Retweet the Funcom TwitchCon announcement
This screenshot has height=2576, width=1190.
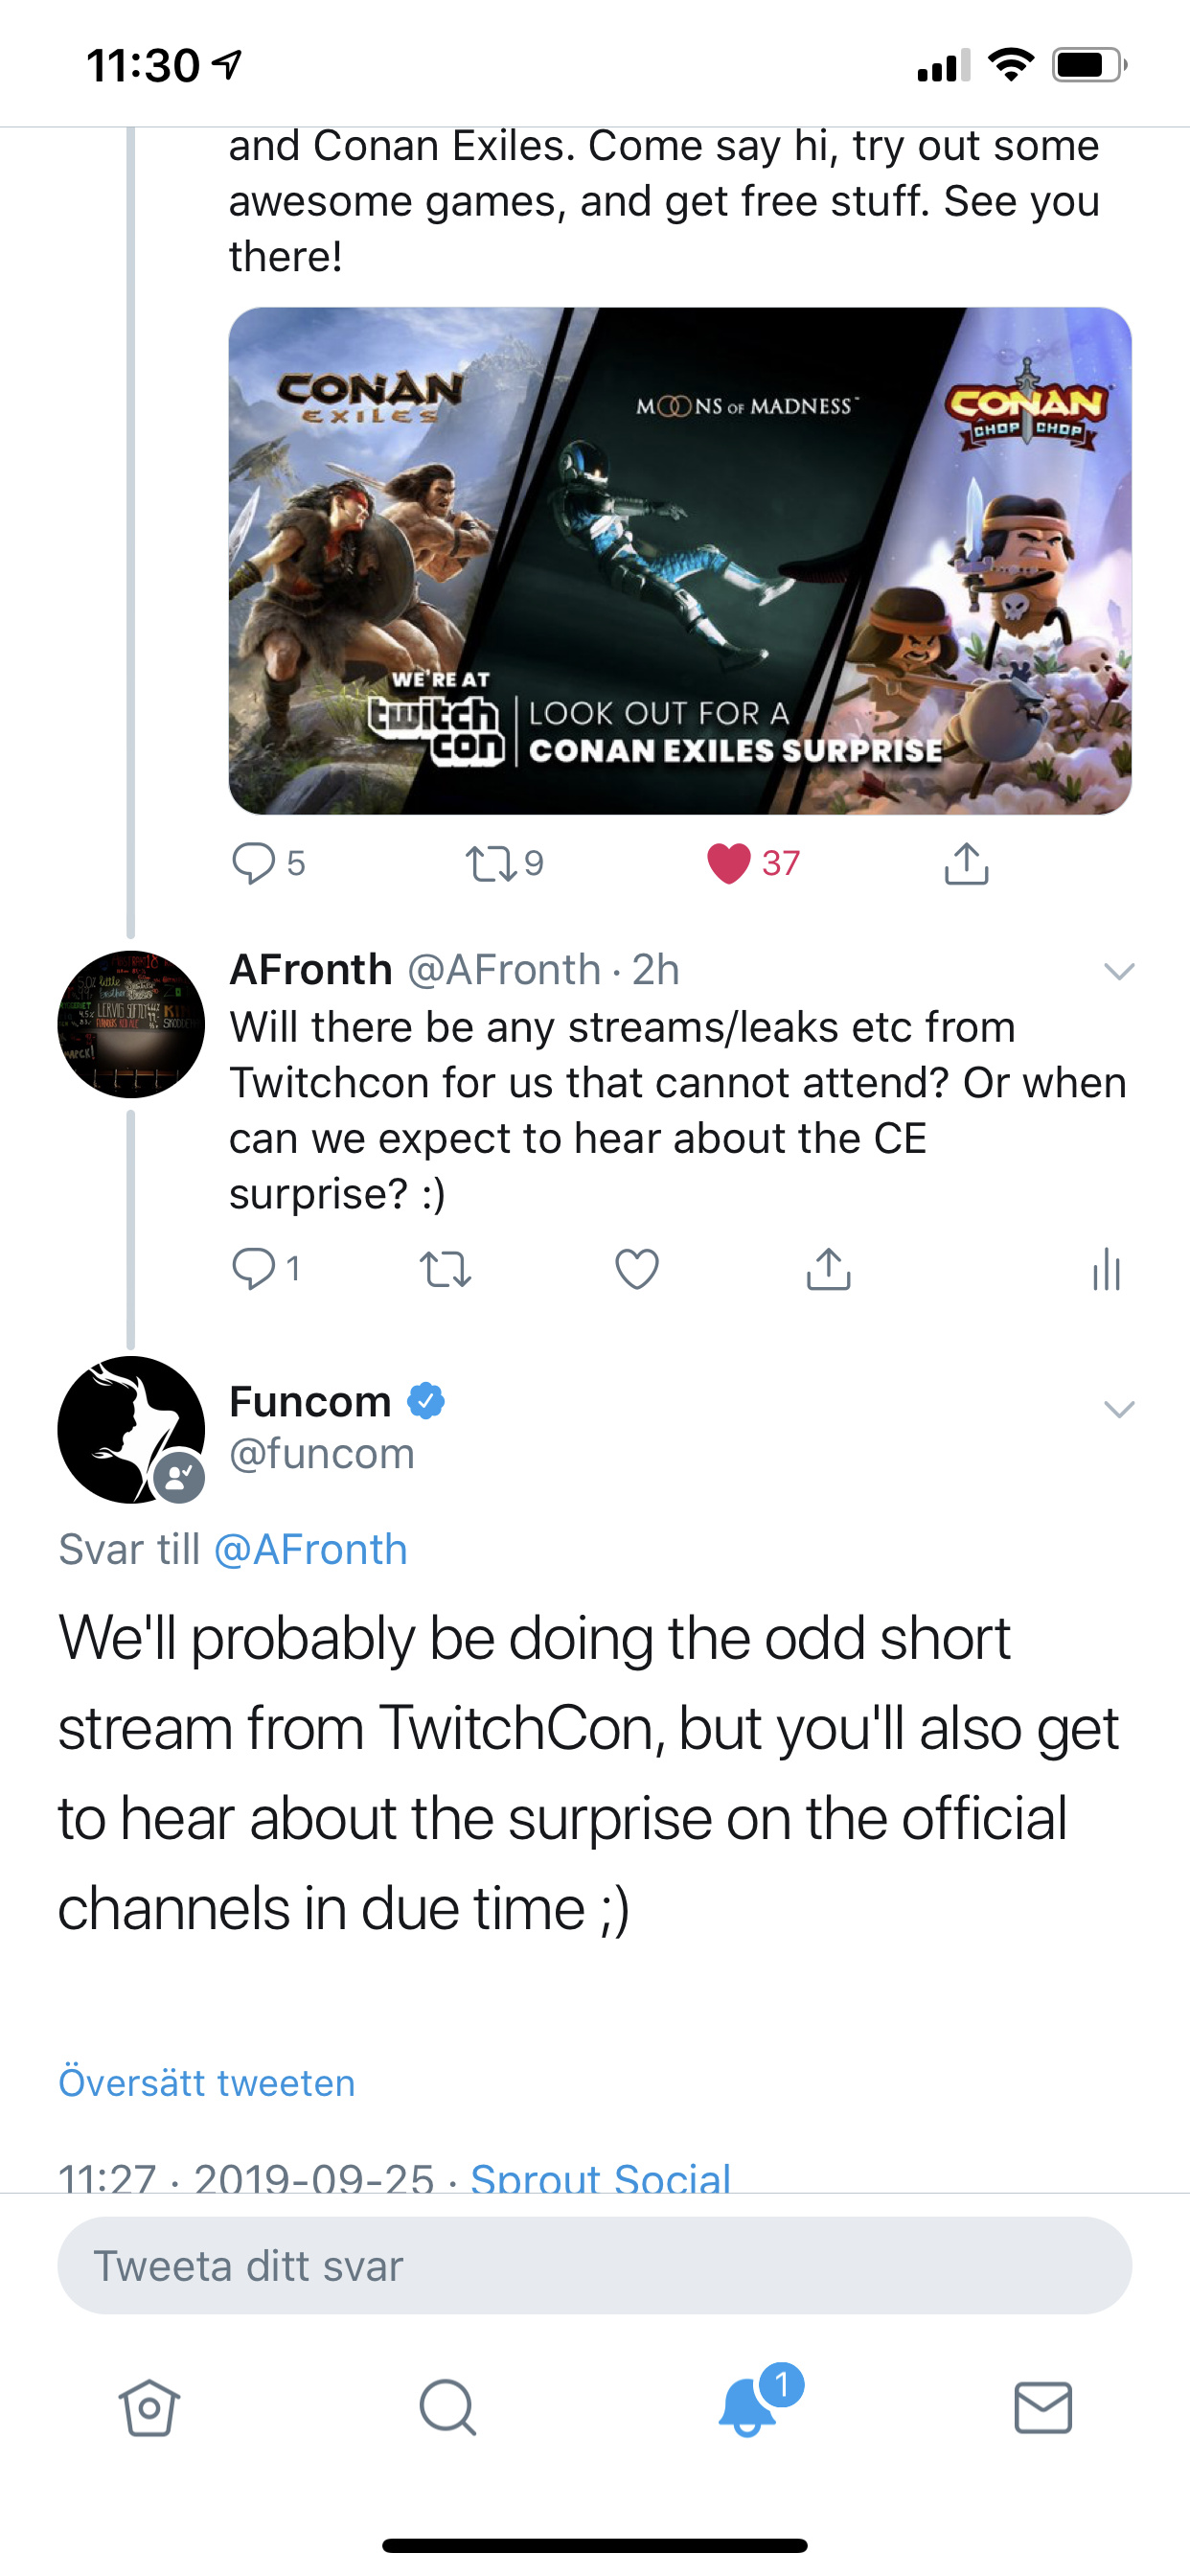point(491,863)
